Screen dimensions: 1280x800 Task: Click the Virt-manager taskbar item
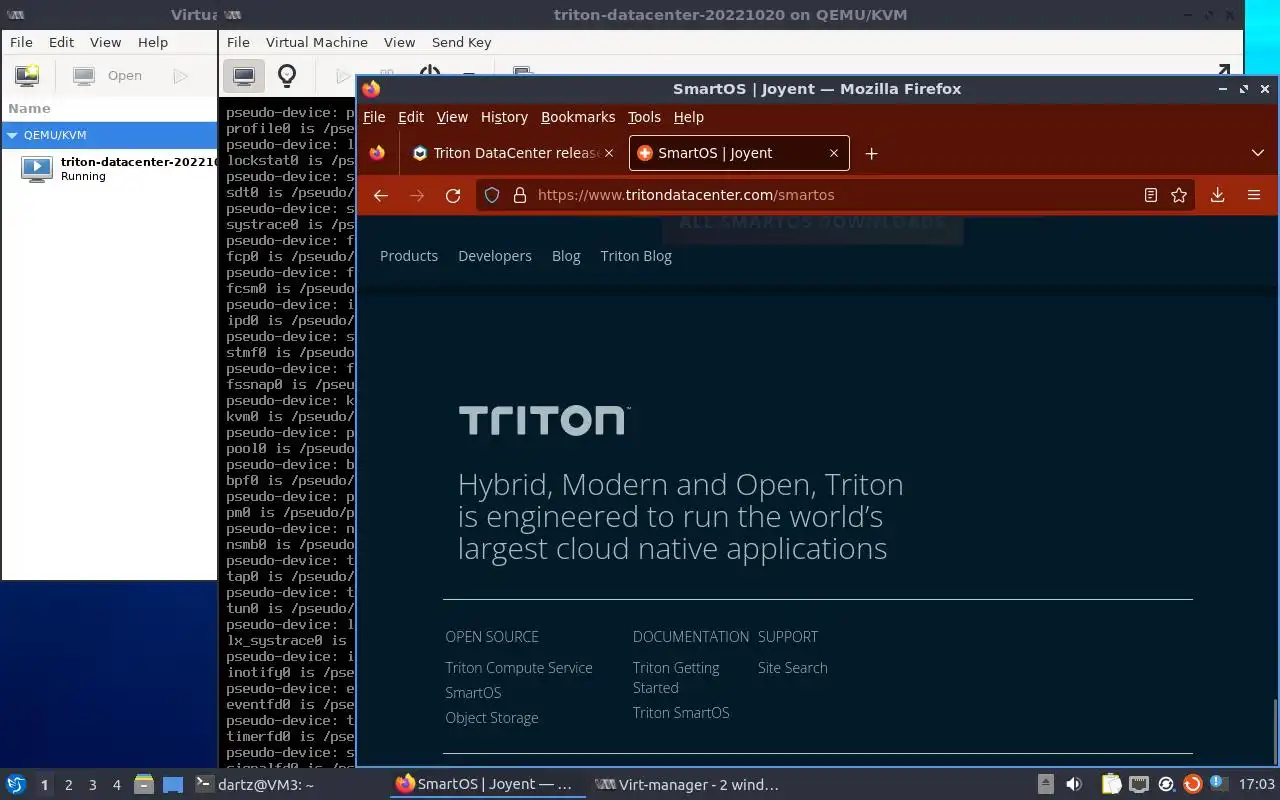click(x=687, y=785)
